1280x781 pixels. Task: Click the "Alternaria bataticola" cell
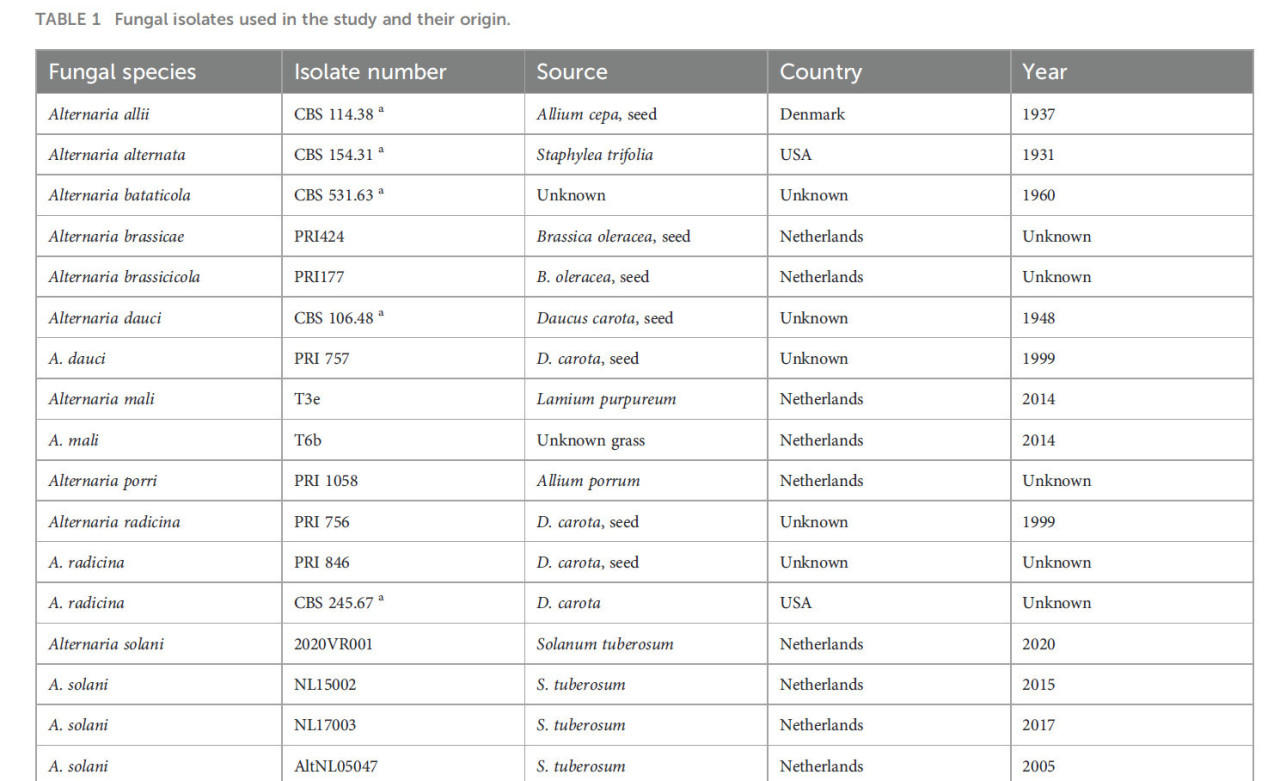[119, 195]
